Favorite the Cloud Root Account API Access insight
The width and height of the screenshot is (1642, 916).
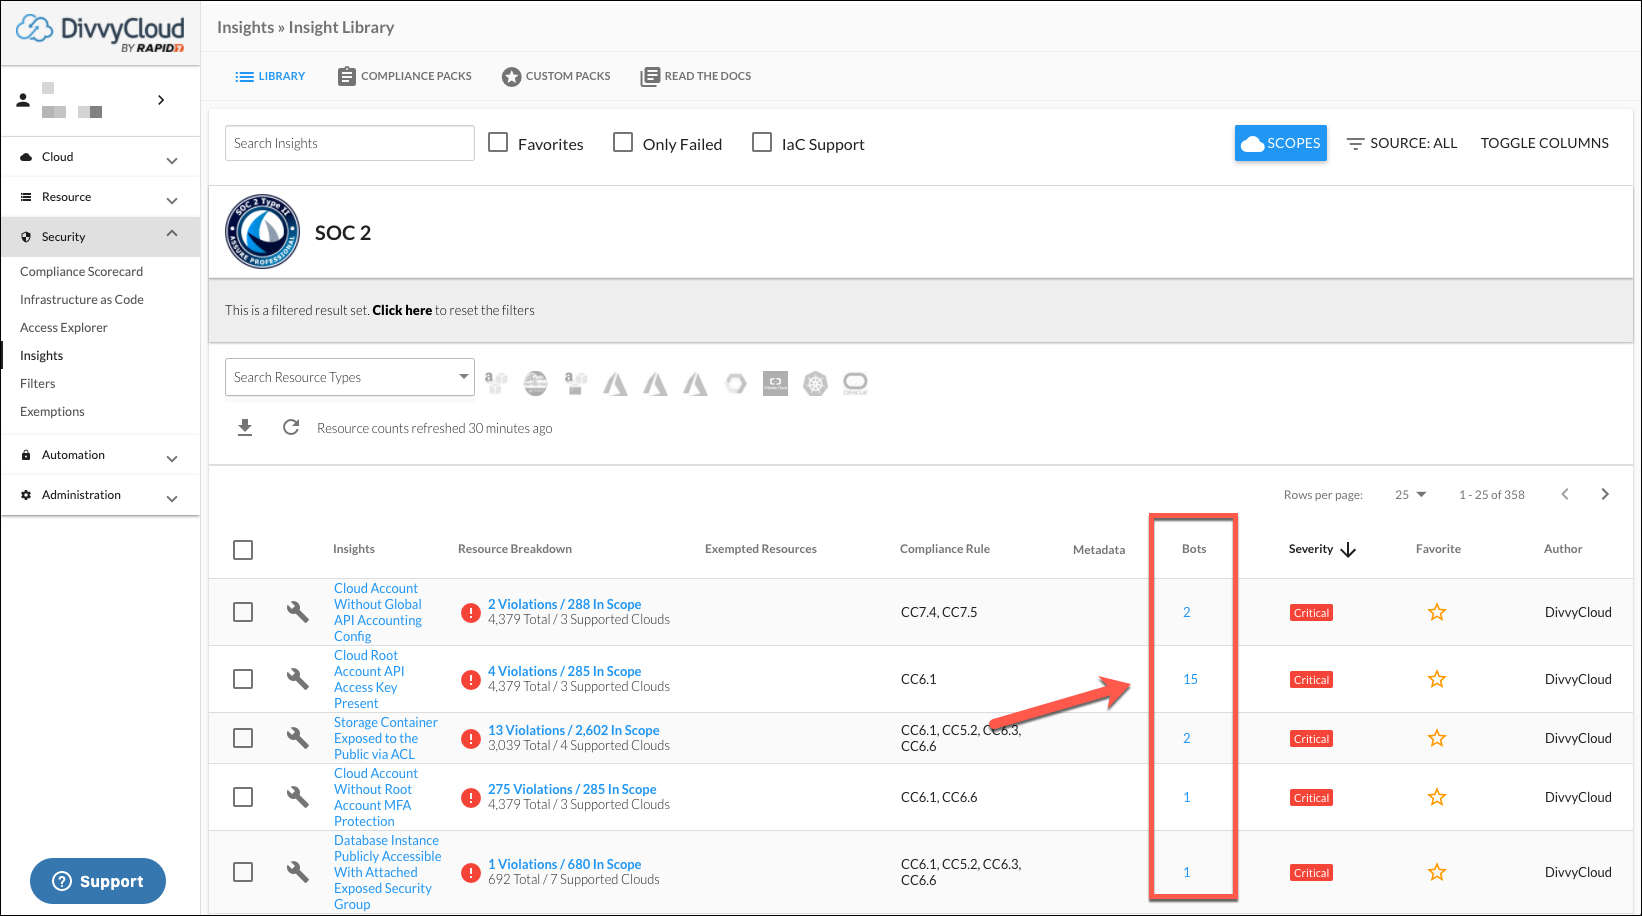click(x=1437, y=679)
